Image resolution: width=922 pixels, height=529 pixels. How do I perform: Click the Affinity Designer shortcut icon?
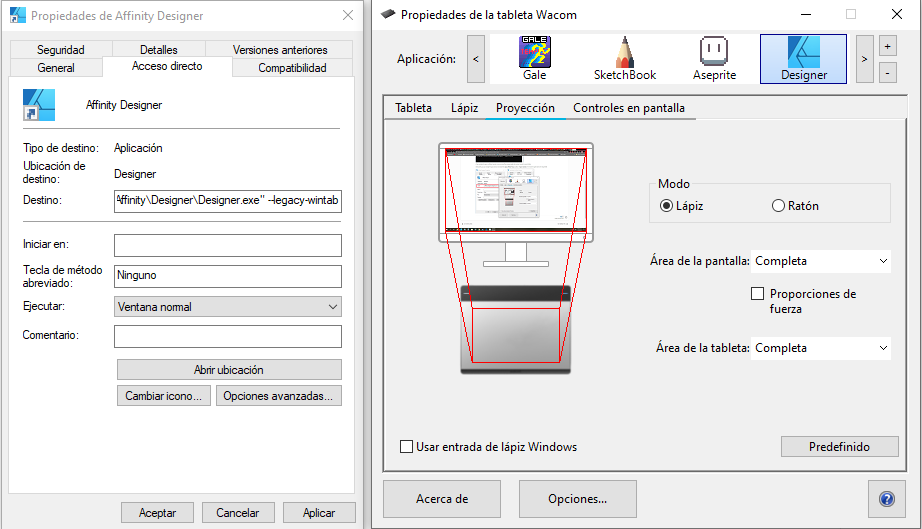(x=39, y=105)
